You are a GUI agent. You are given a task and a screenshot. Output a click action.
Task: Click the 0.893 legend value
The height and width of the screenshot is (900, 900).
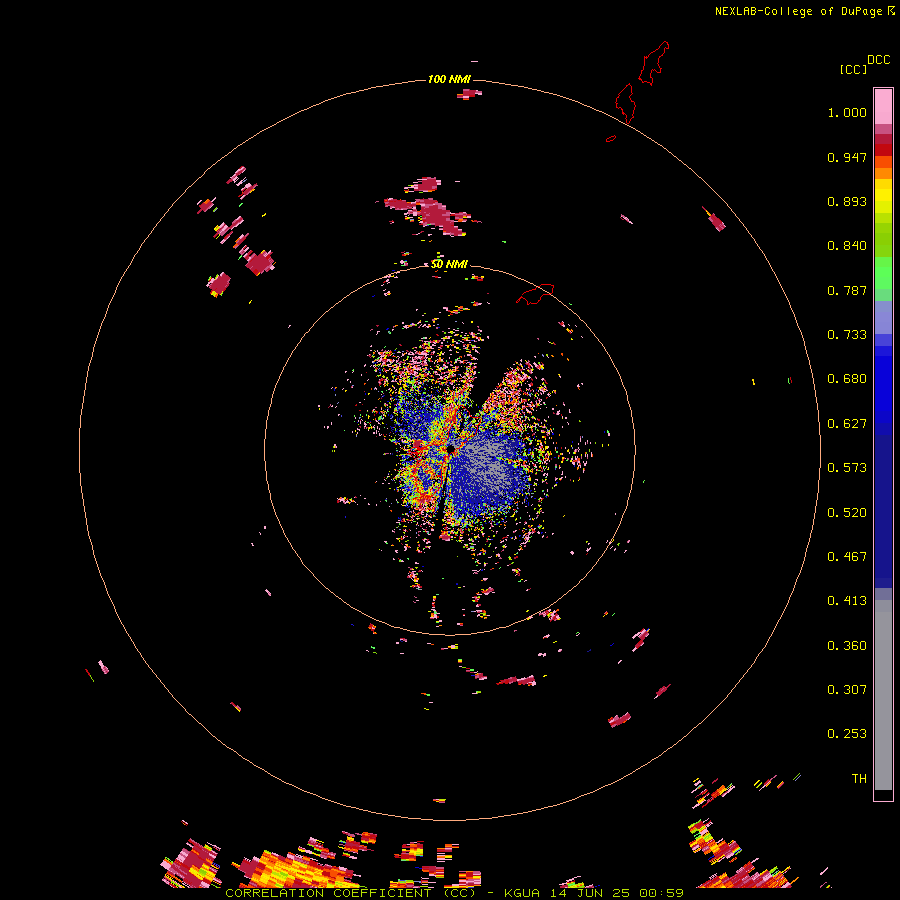847,201
